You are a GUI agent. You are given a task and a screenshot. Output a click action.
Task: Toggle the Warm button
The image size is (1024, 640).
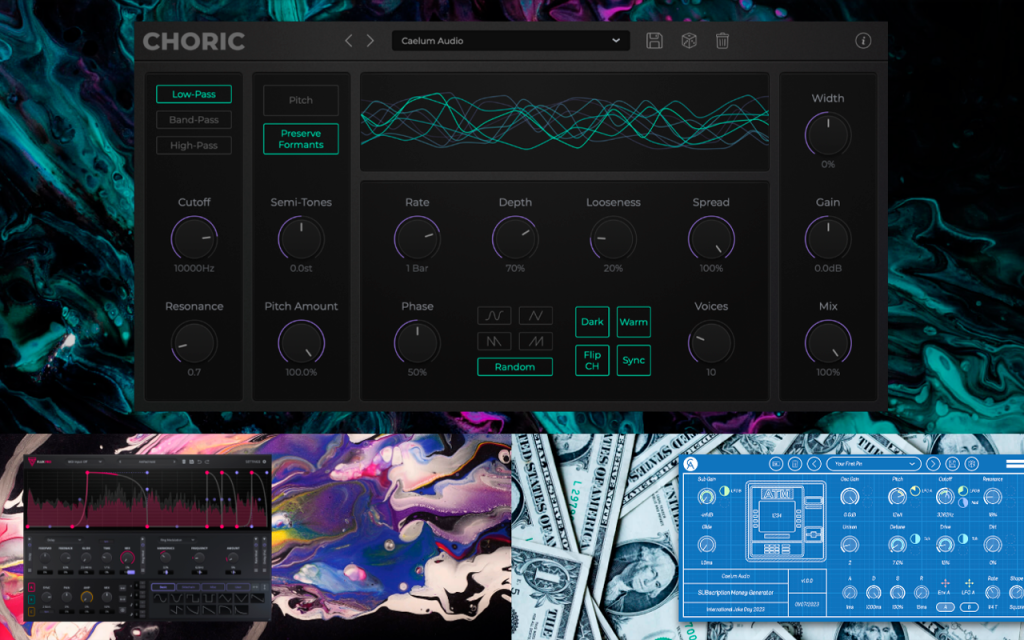[633, 322]
